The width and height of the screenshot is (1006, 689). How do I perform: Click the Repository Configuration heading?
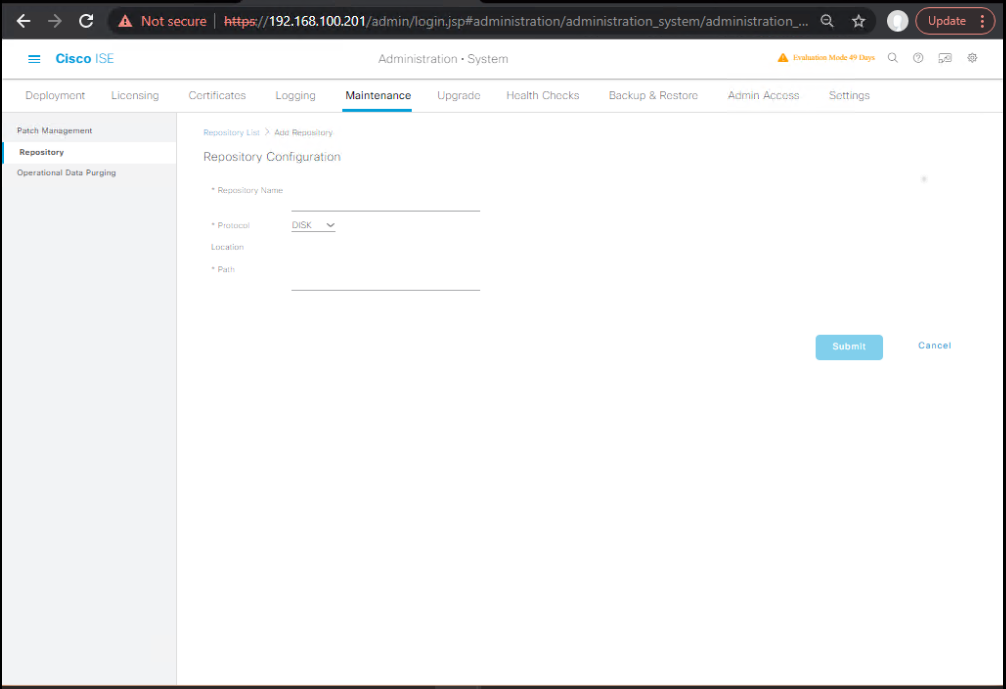click(272, 157)
